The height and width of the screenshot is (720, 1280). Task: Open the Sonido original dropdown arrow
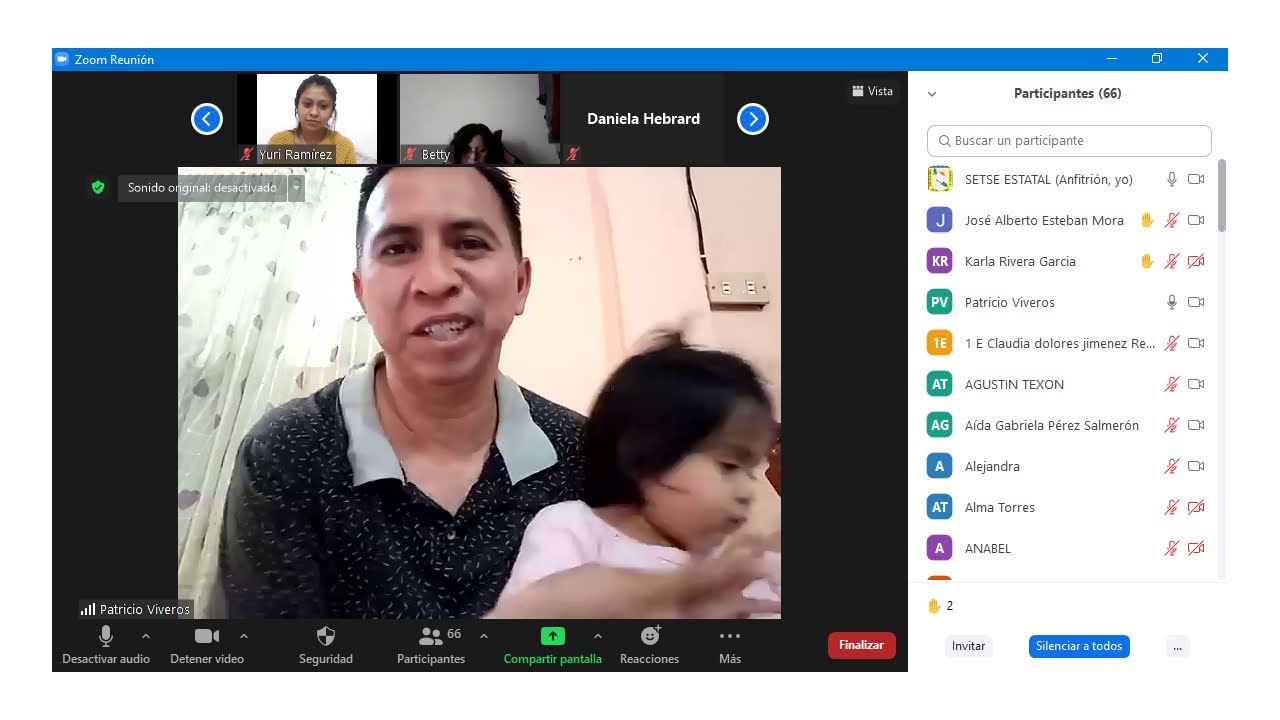click(x=296, y=188)
